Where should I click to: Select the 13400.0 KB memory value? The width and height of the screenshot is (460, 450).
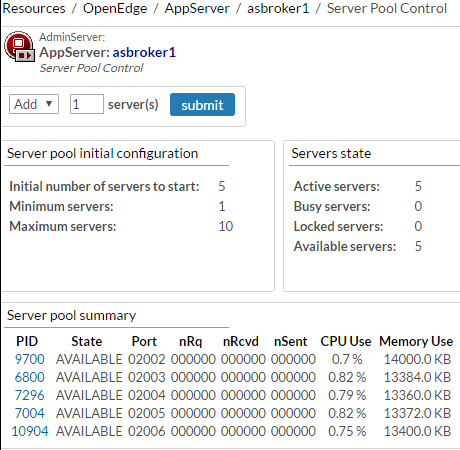[417, 431]
